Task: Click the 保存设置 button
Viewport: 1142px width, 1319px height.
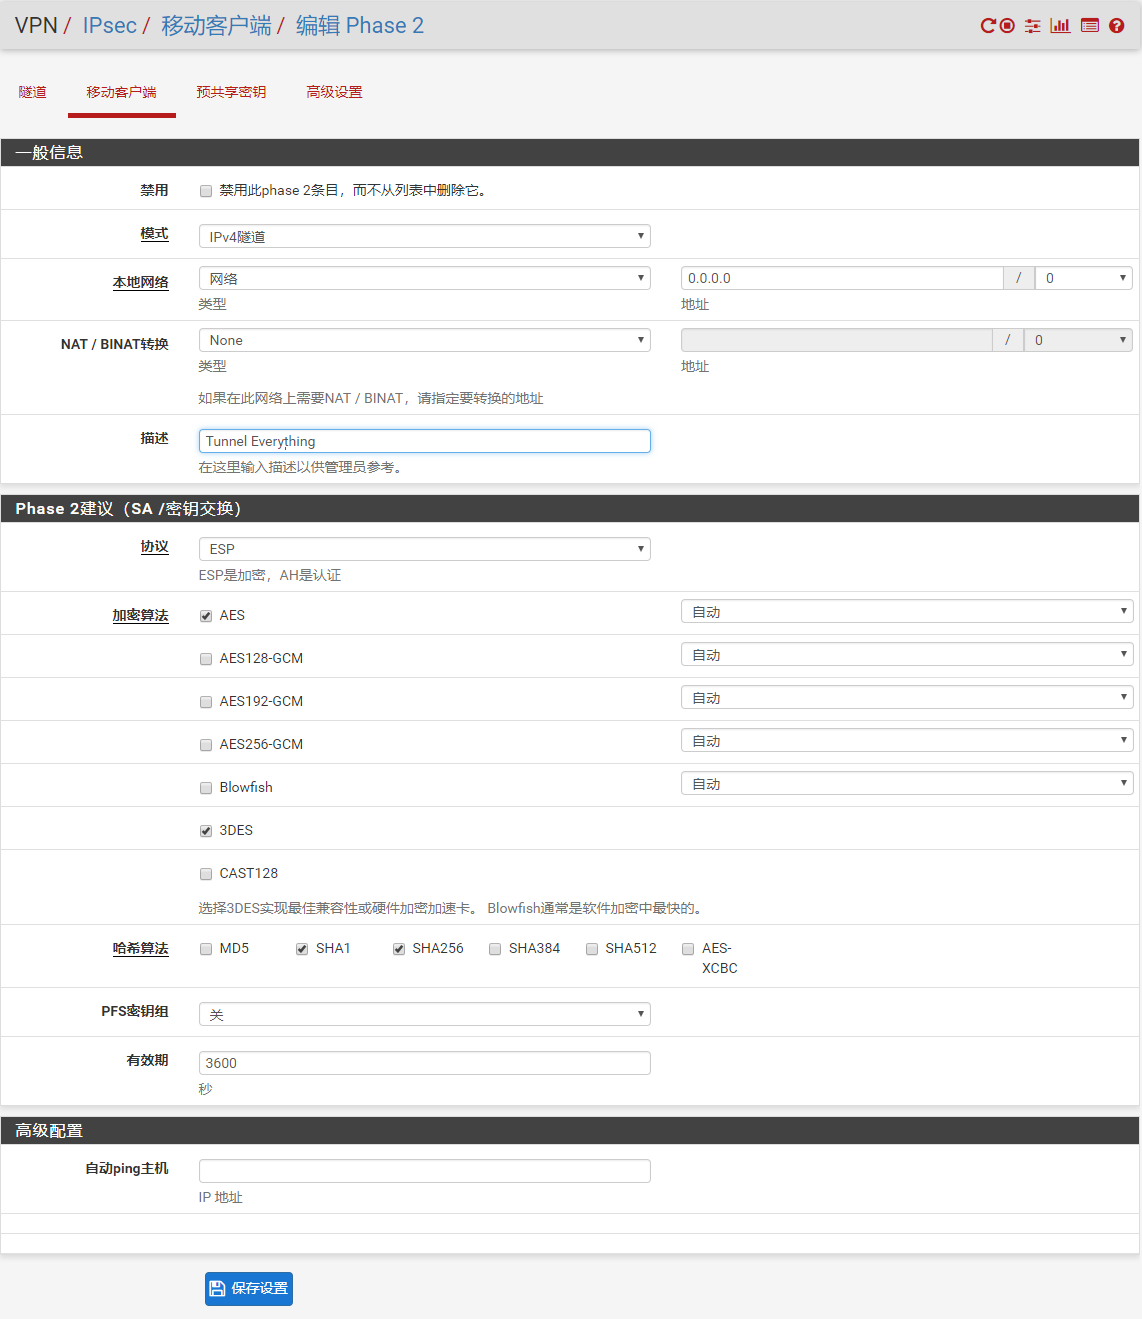Action: point(248,1288)
